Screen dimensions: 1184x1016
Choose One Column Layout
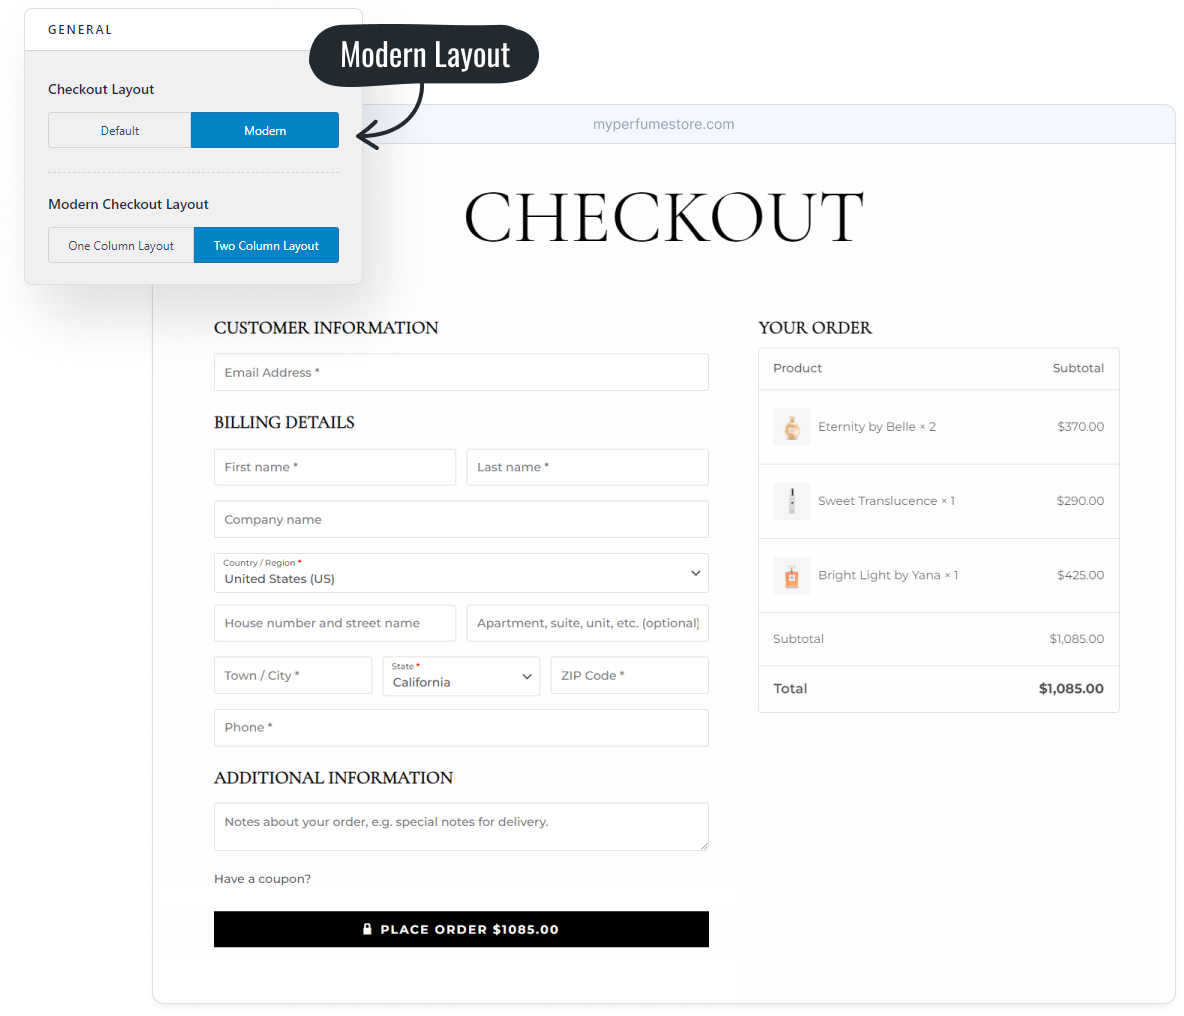click(x=121, y=245)
